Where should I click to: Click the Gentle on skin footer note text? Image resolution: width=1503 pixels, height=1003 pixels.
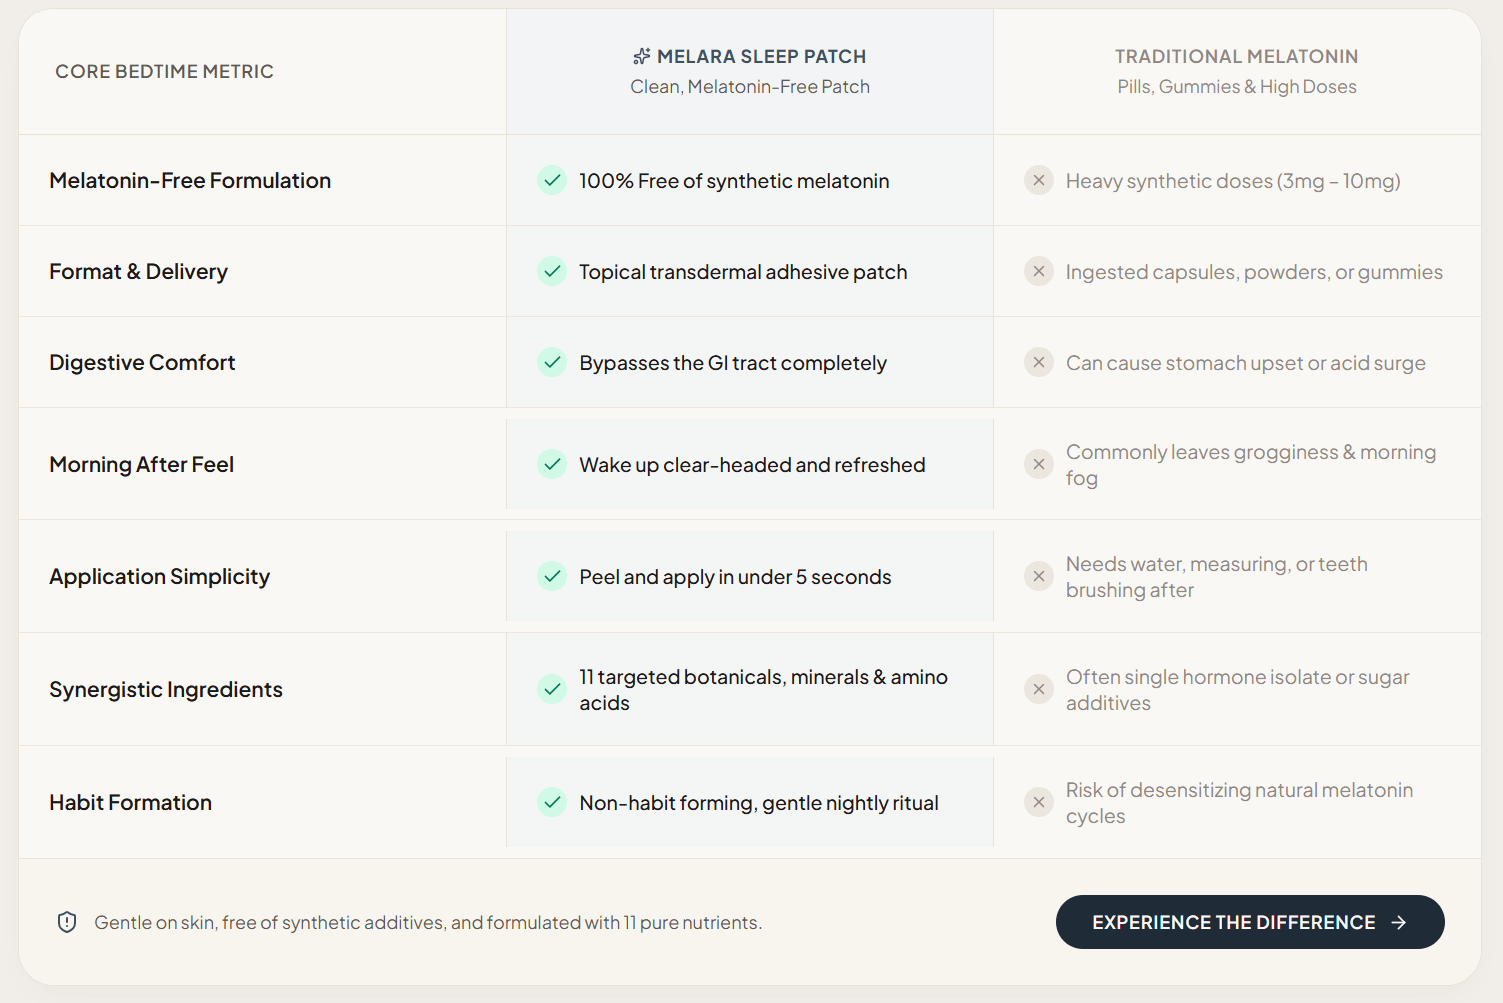tap(428, 922)
